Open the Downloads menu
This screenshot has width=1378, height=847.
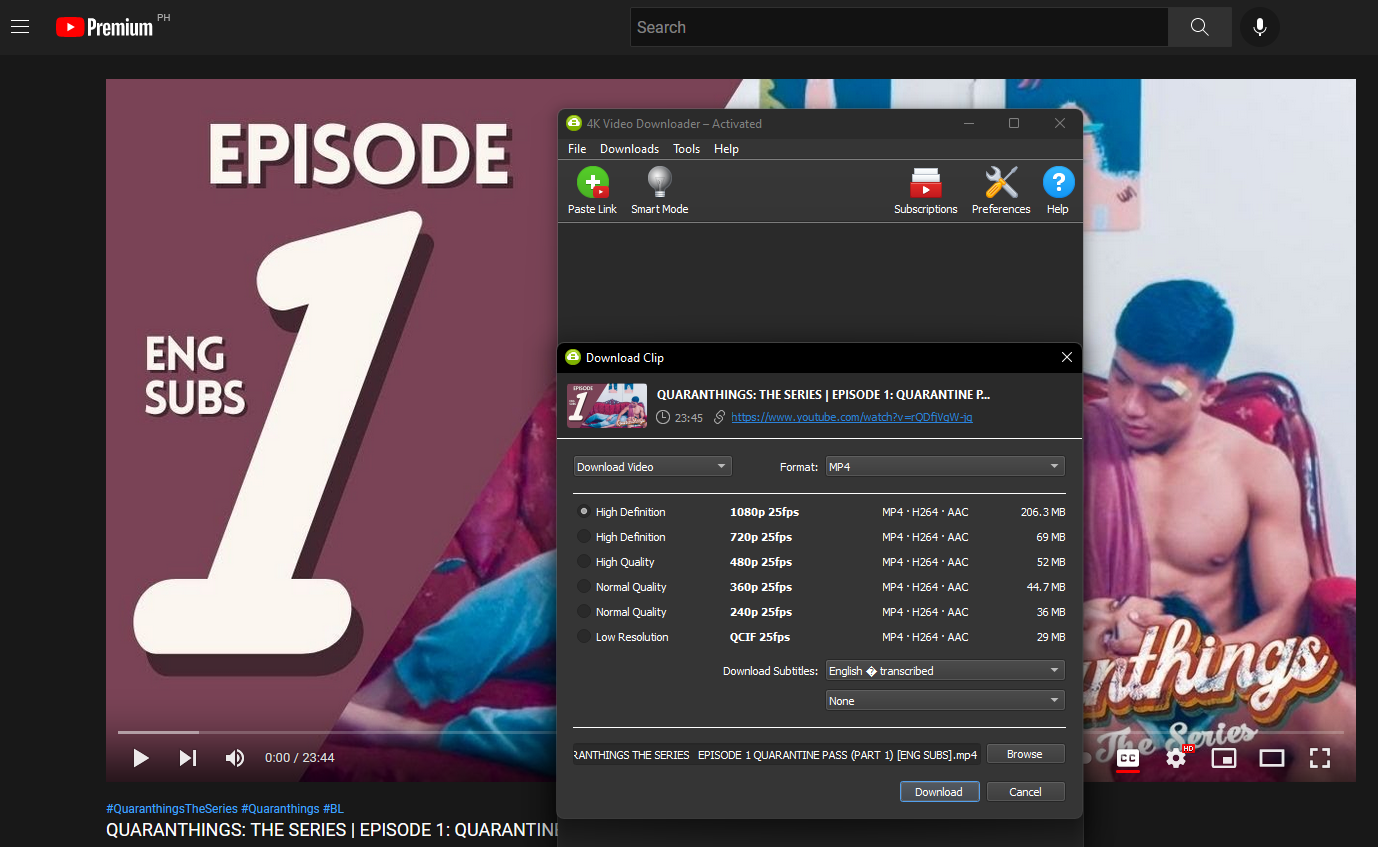point(629,149)
